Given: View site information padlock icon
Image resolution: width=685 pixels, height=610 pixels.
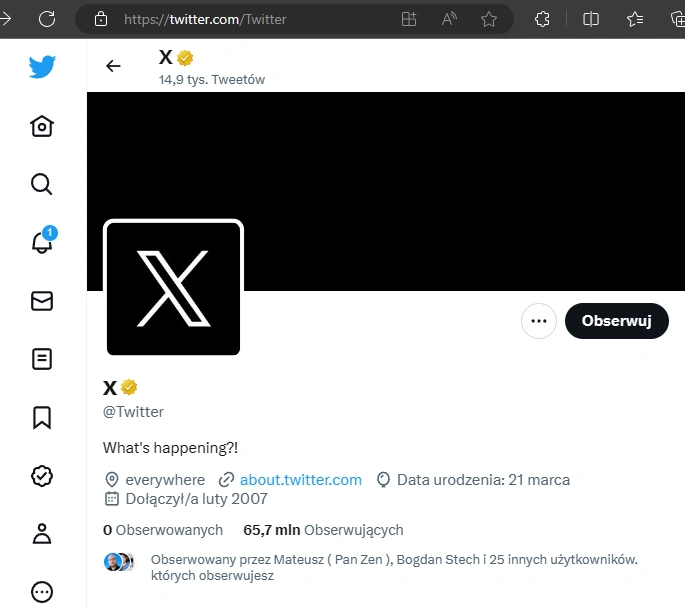Looking at the screenshot, I should 101,19.
